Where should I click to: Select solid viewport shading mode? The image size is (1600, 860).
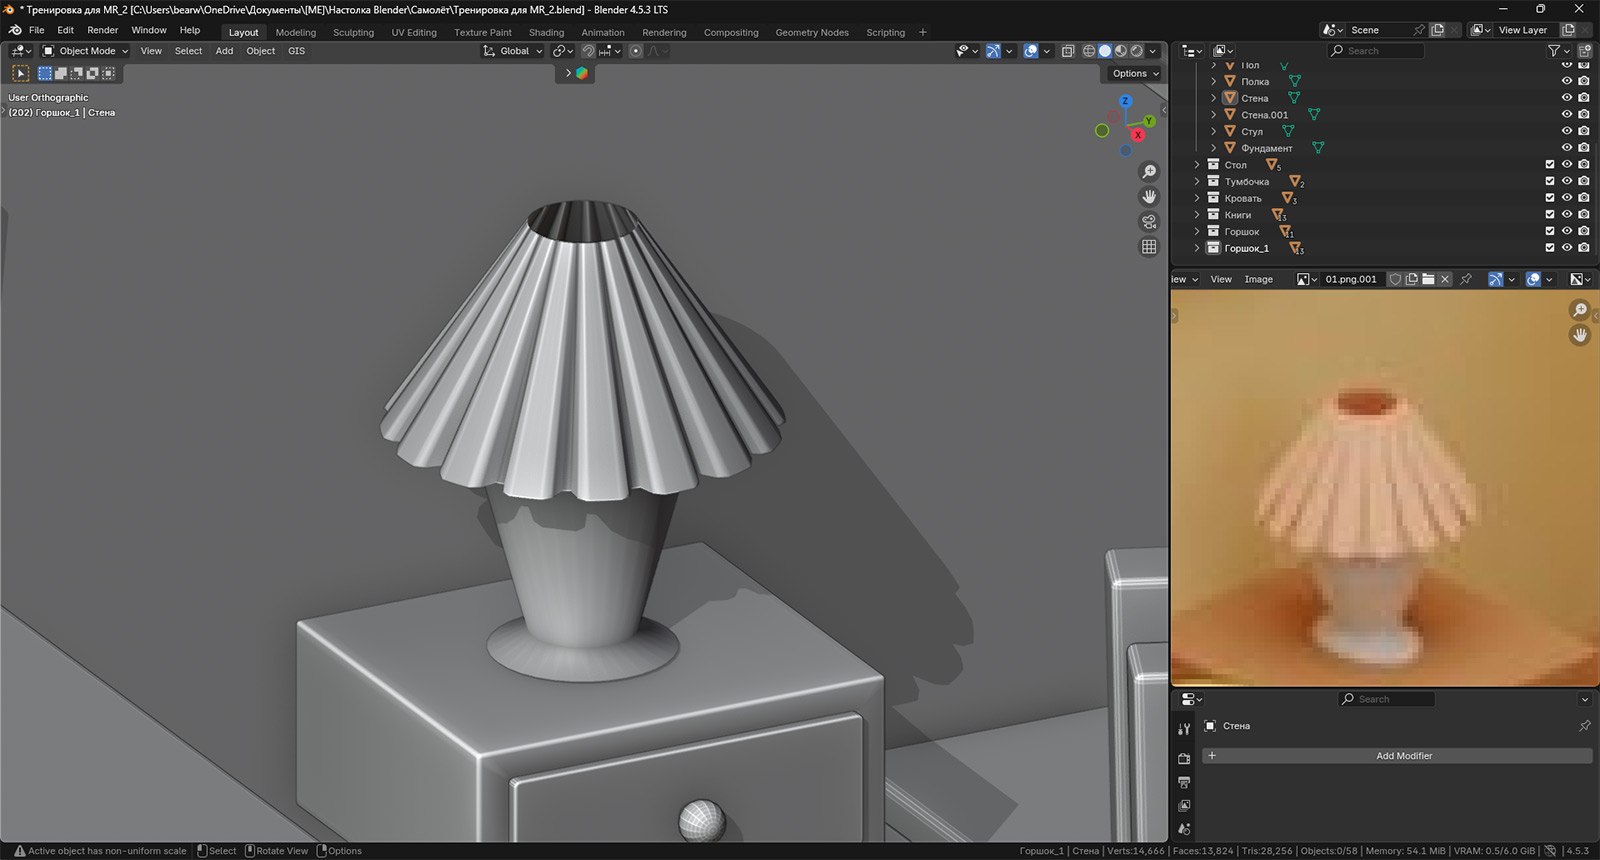click(1105, 51)
